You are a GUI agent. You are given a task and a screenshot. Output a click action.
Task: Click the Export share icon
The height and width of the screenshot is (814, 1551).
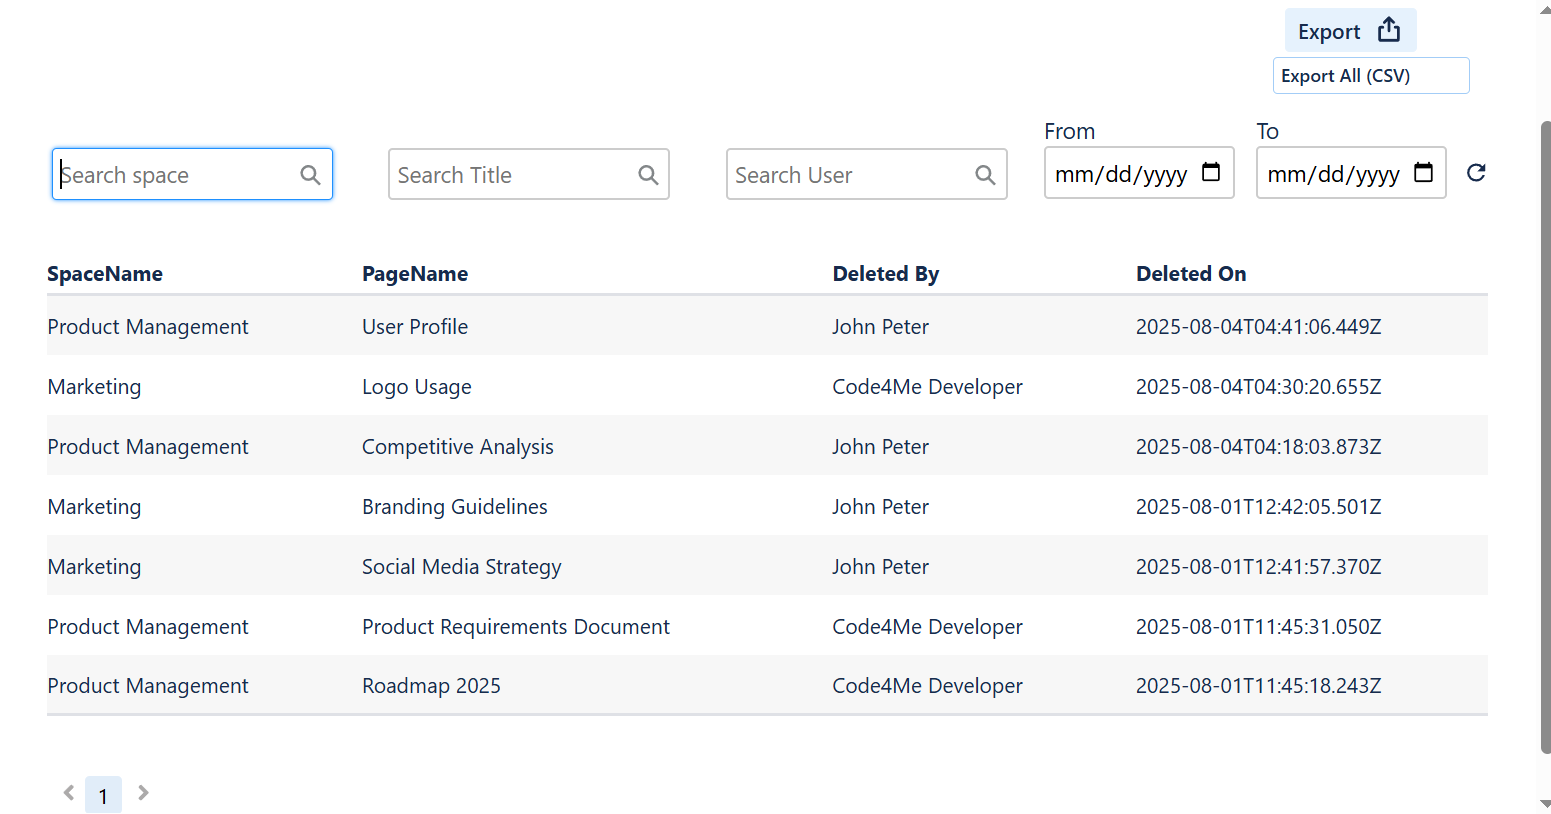[1388, 30]
